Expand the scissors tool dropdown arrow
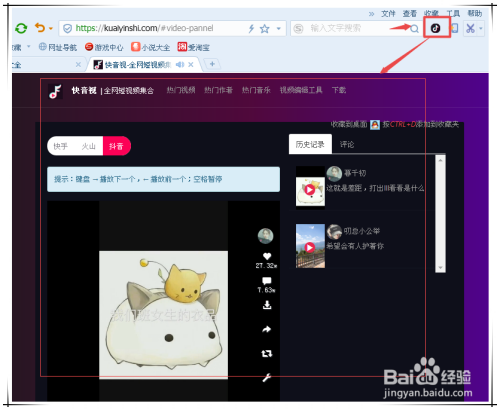500x410 pixels. (x=481, y=29)
